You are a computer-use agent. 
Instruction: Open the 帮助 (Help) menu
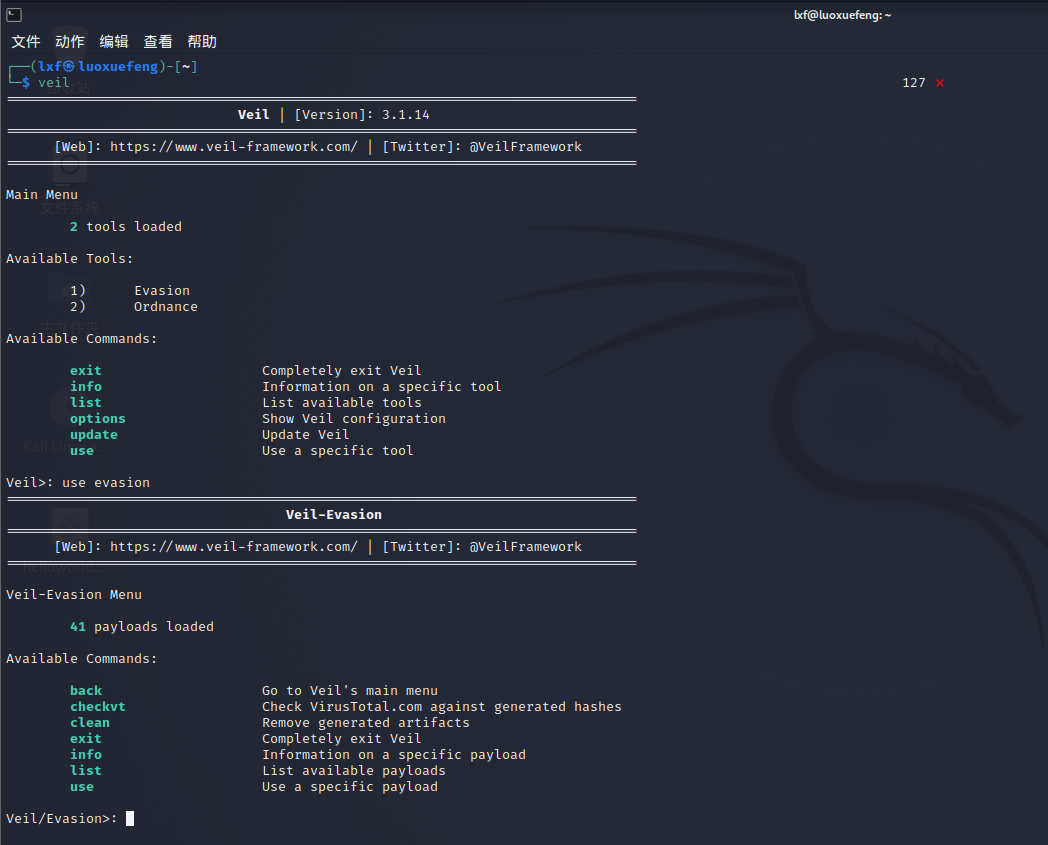tap(202, 41)
